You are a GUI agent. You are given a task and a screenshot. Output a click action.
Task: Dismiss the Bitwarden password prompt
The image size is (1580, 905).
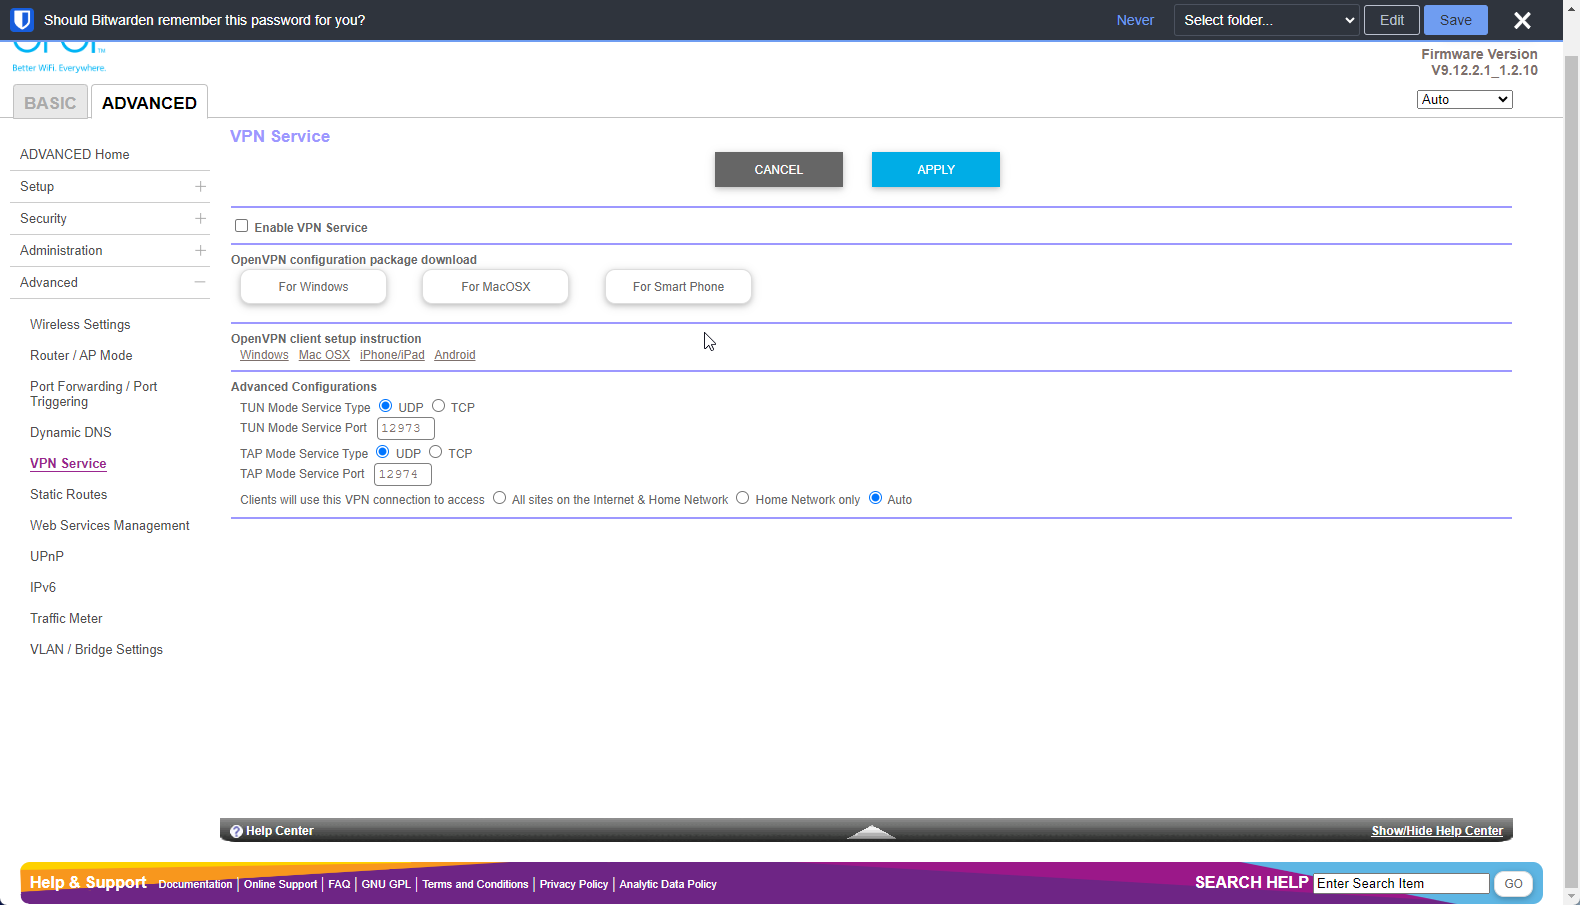coord(1522,20)
